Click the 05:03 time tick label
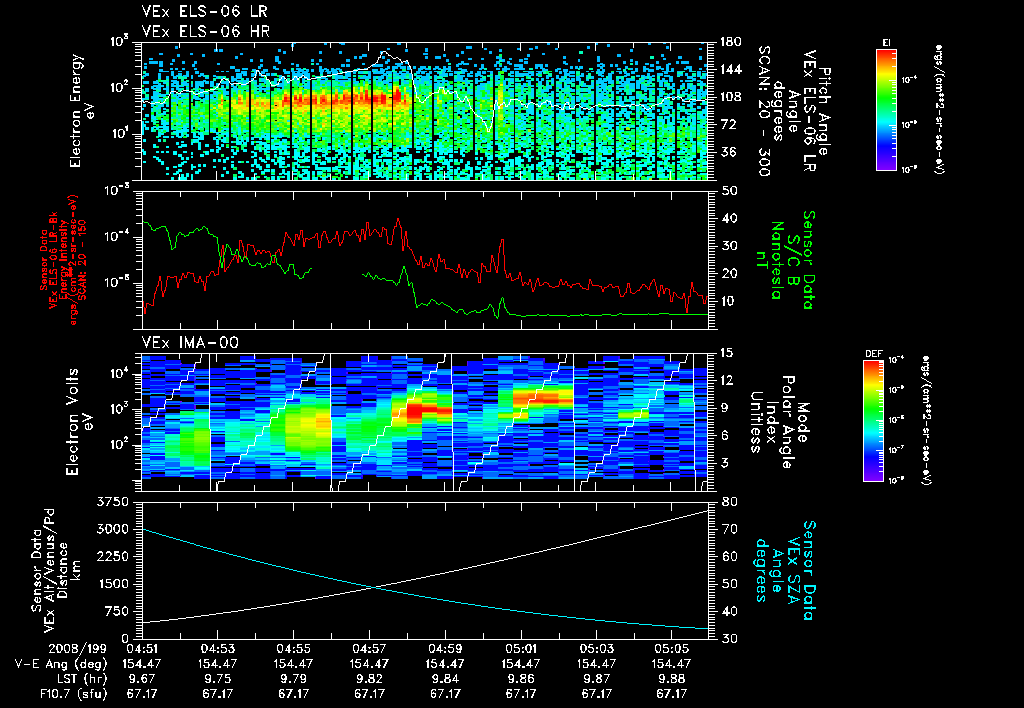 [596, 649]
